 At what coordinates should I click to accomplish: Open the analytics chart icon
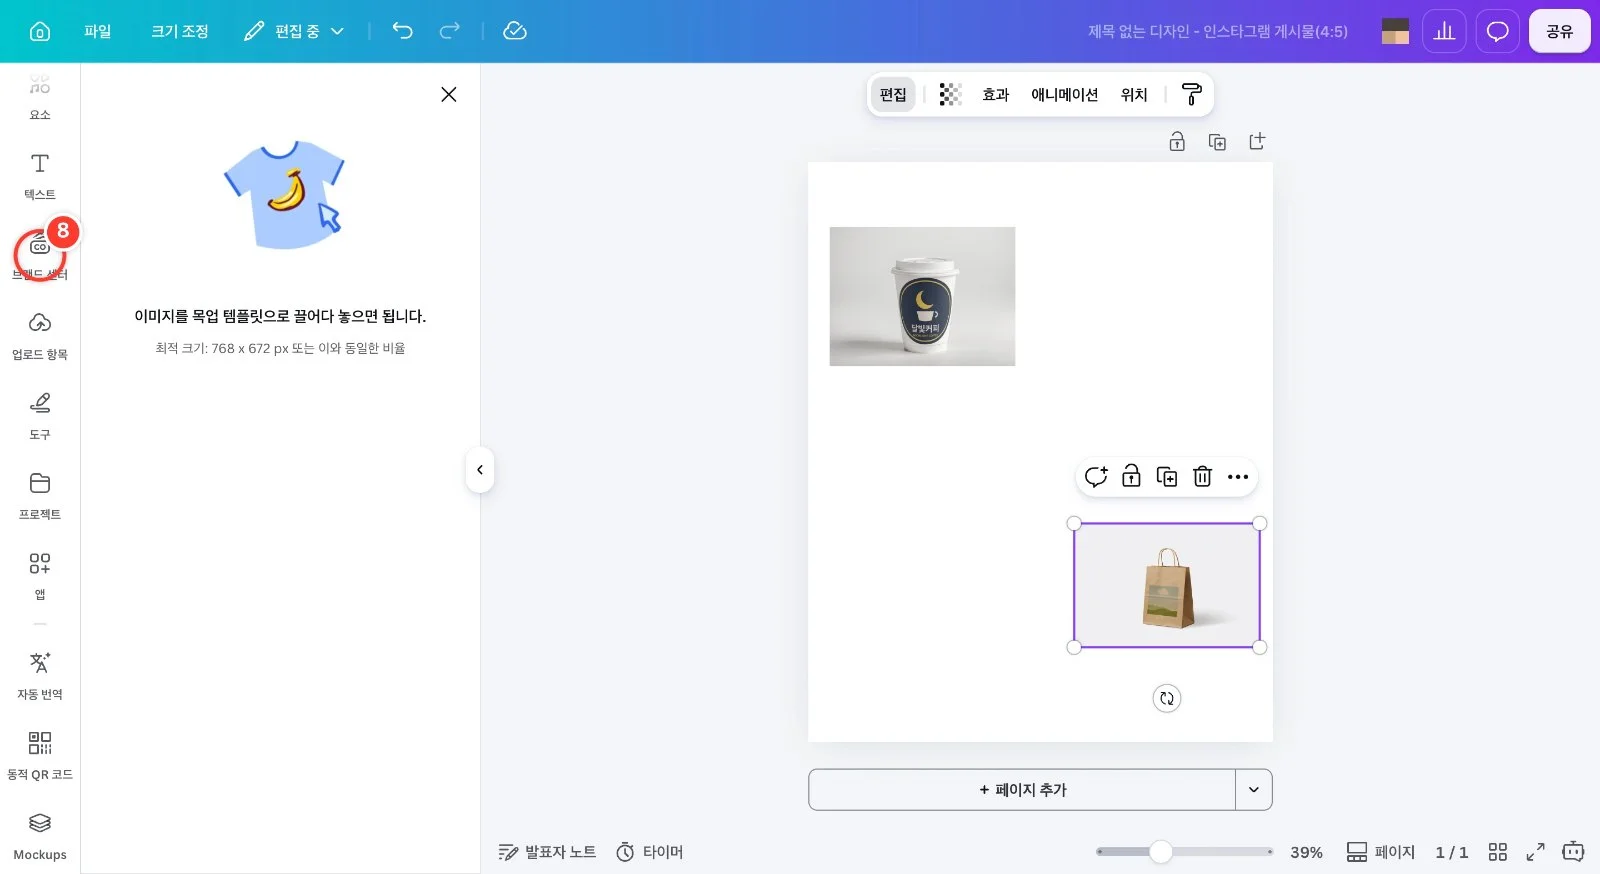click(1444, 31)
